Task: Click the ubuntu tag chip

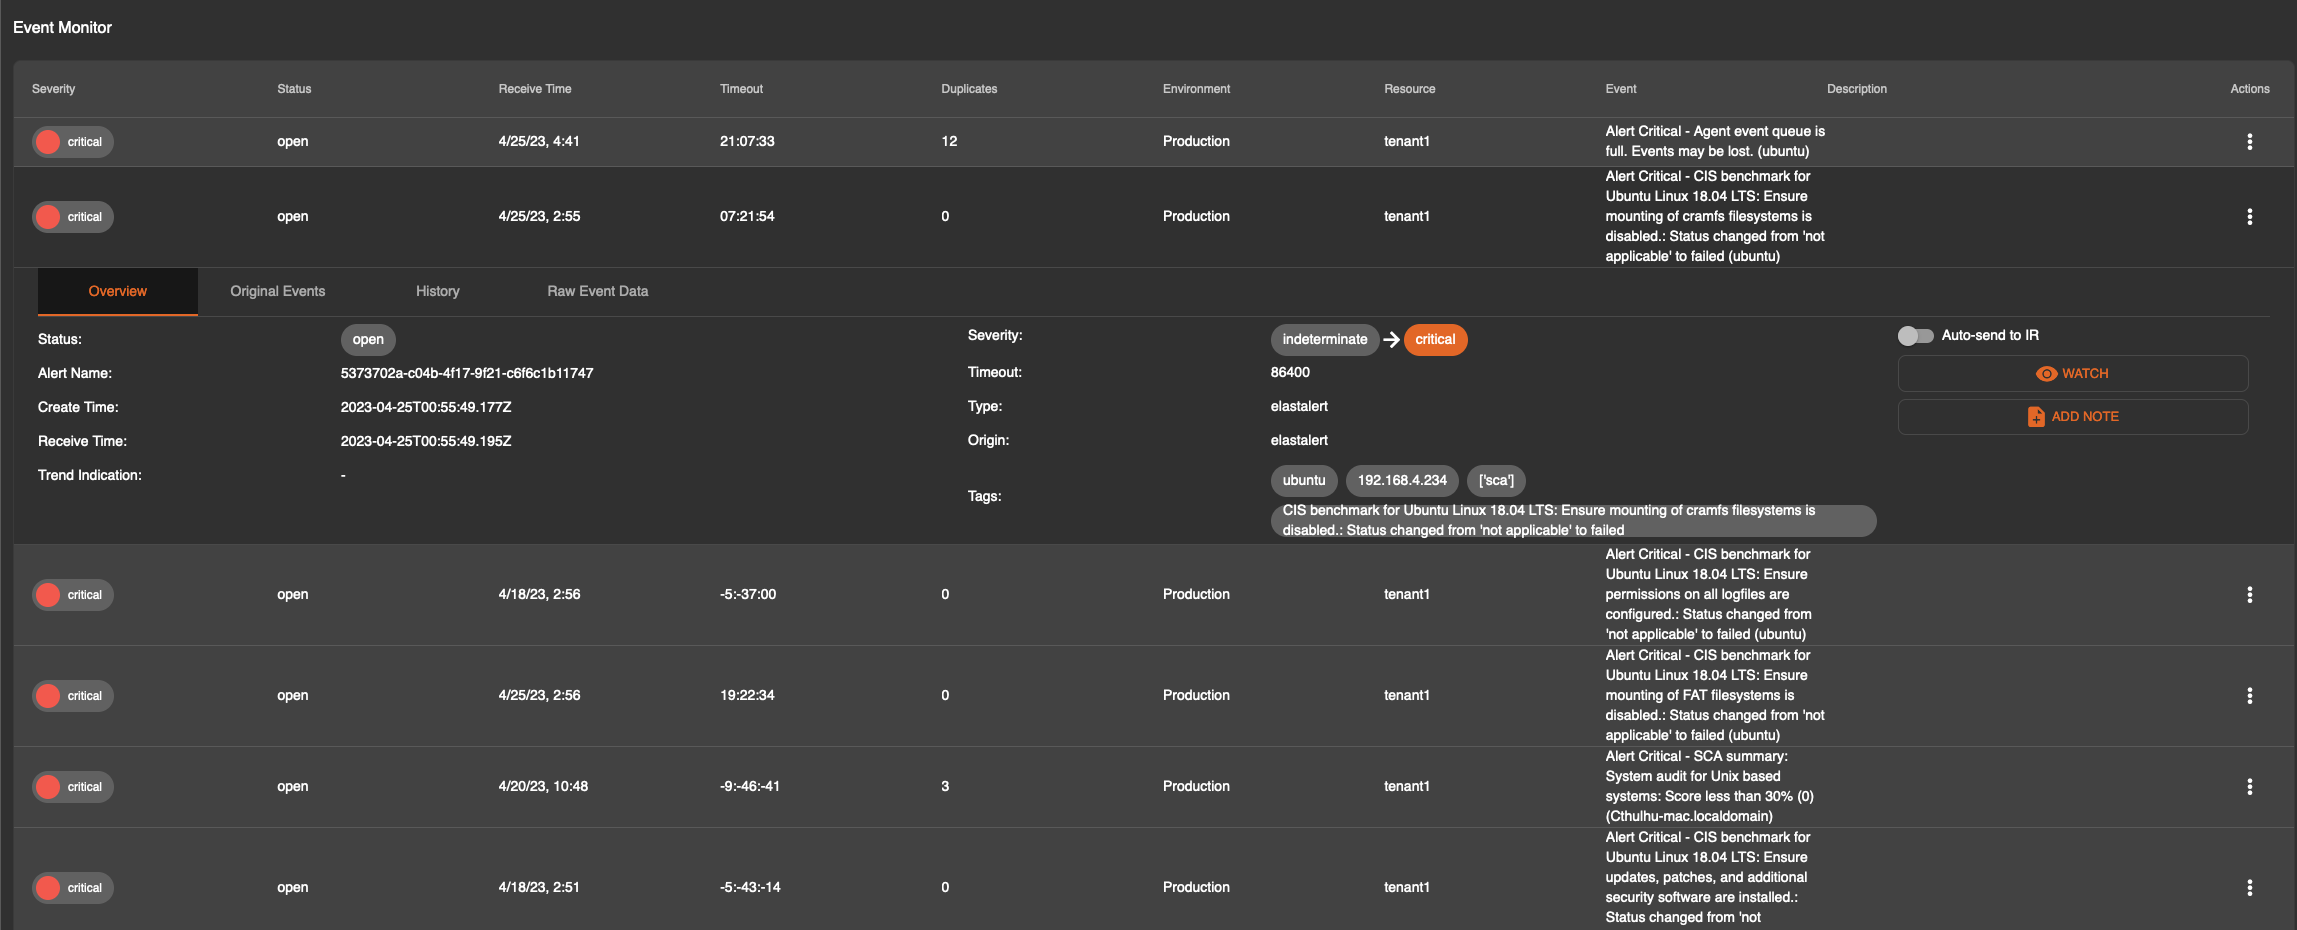Action: click(x=1304, y=480)
